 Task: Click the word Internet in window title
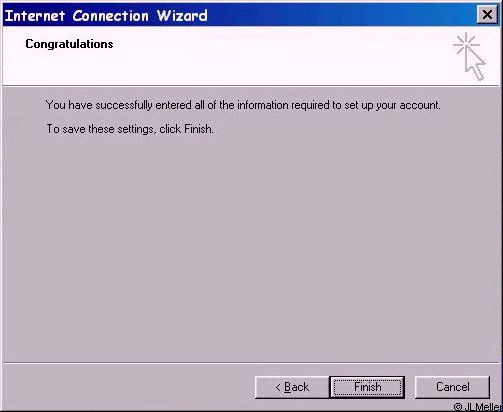click(35, 16)
